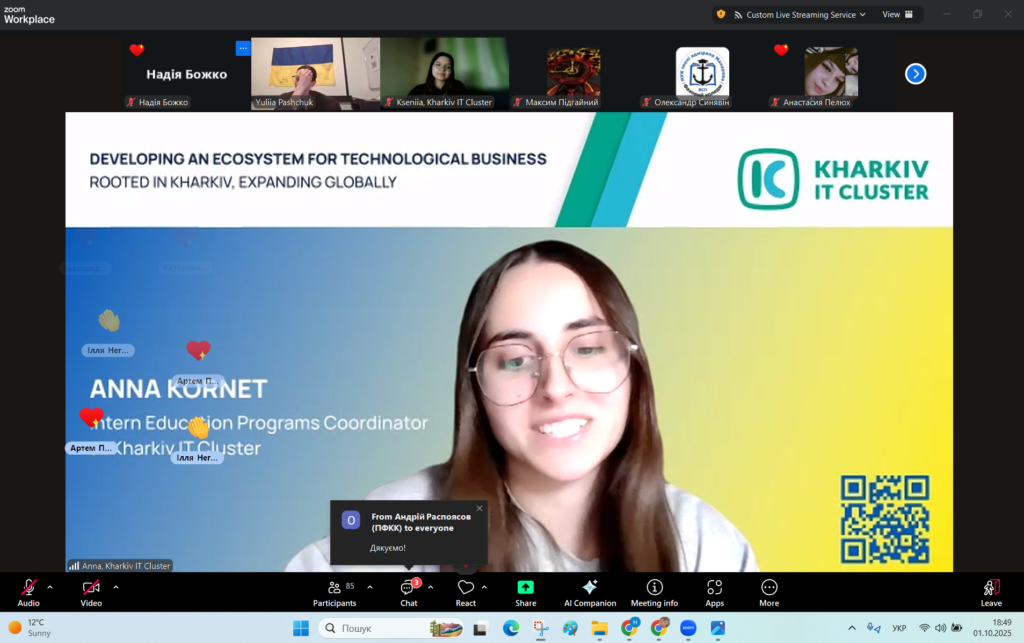Open the Chat panel
The image size is (1024, 643).
point(408,588)
